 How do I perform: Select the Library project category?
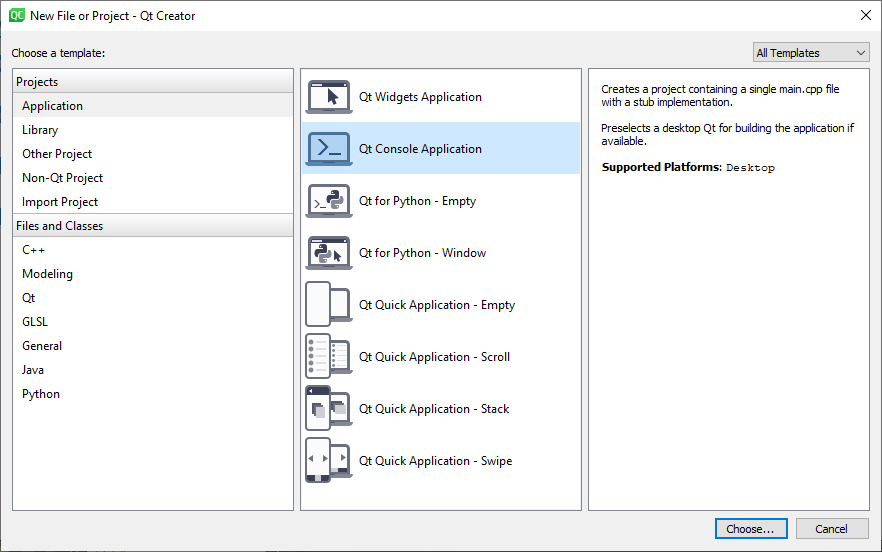40,130
